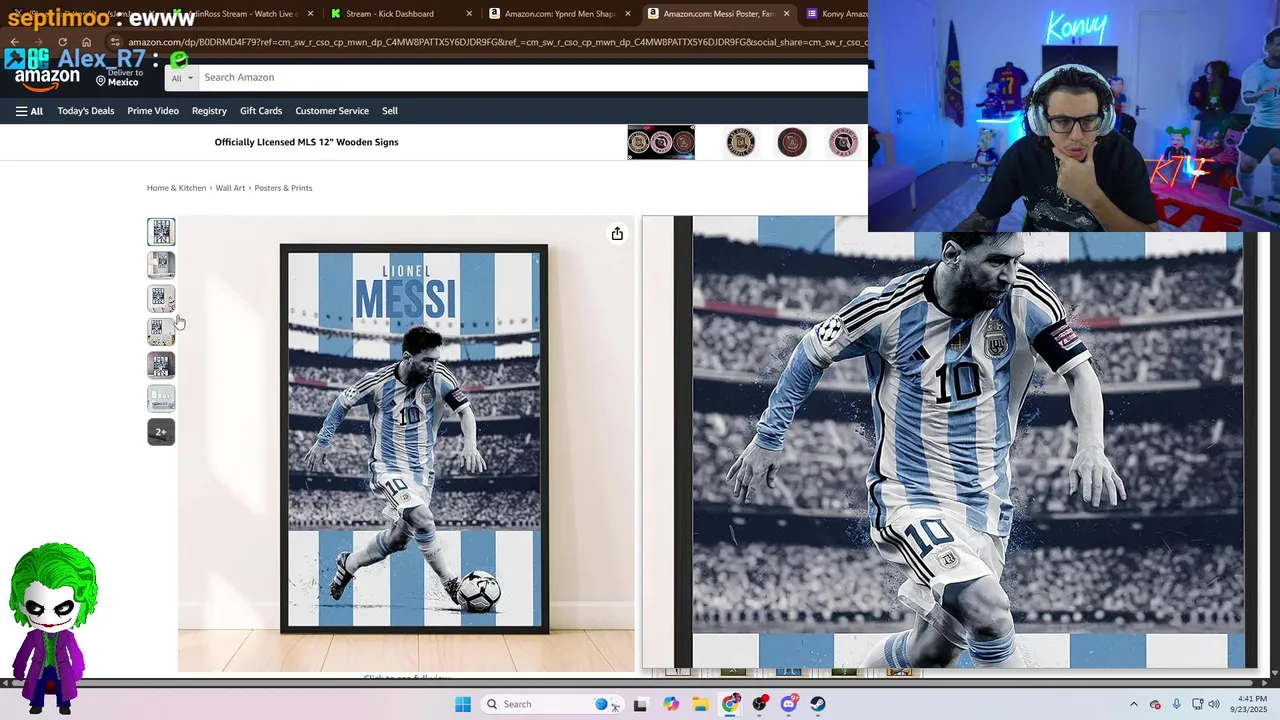The height and width of the screenshot is (720, 1280).
Task: Switch to the Ypnrd Men Shape Amazon tab
Action: point(560,14)
